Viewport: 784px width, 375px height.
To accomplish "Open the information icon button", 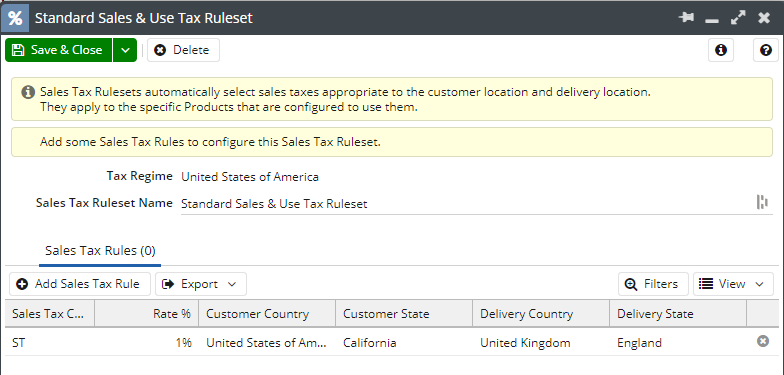I will (720, 50).
